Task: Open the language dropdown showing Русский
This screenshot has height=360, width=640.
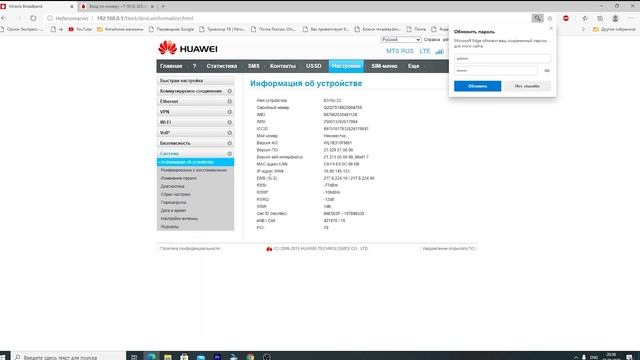Action: click(x=401, y=40)
